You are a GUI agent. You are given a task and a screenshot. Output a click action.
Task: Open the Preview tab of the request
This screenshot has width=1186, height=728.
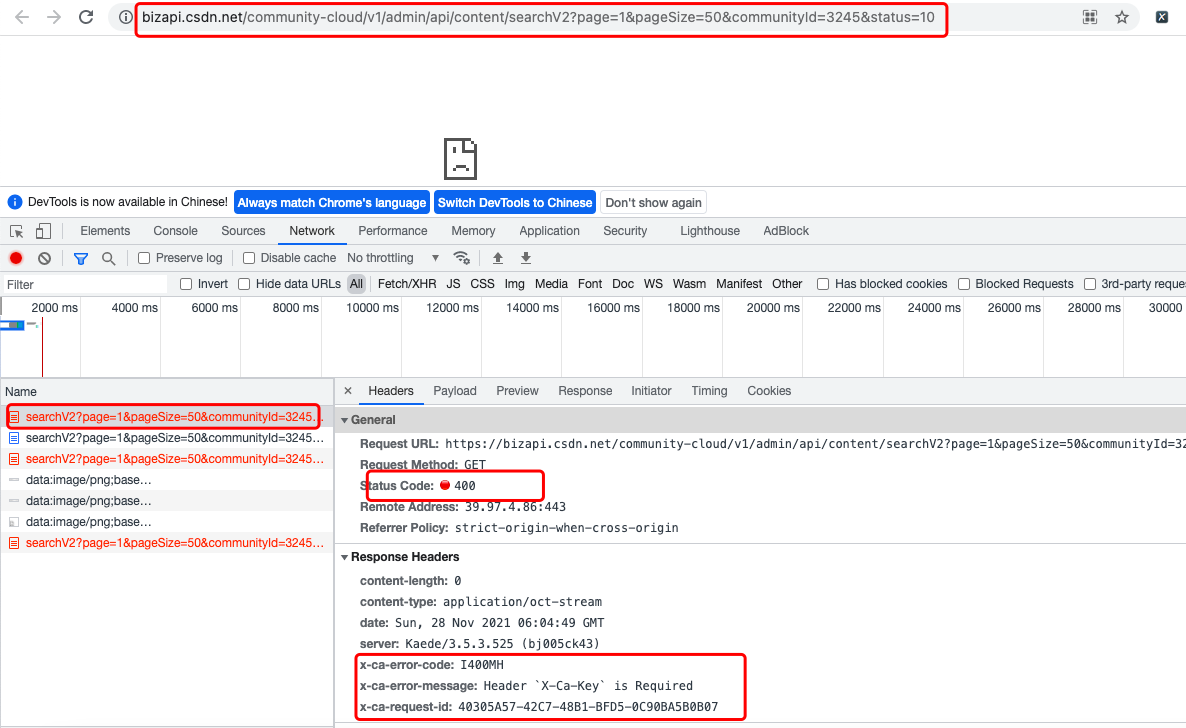[517, 390]
